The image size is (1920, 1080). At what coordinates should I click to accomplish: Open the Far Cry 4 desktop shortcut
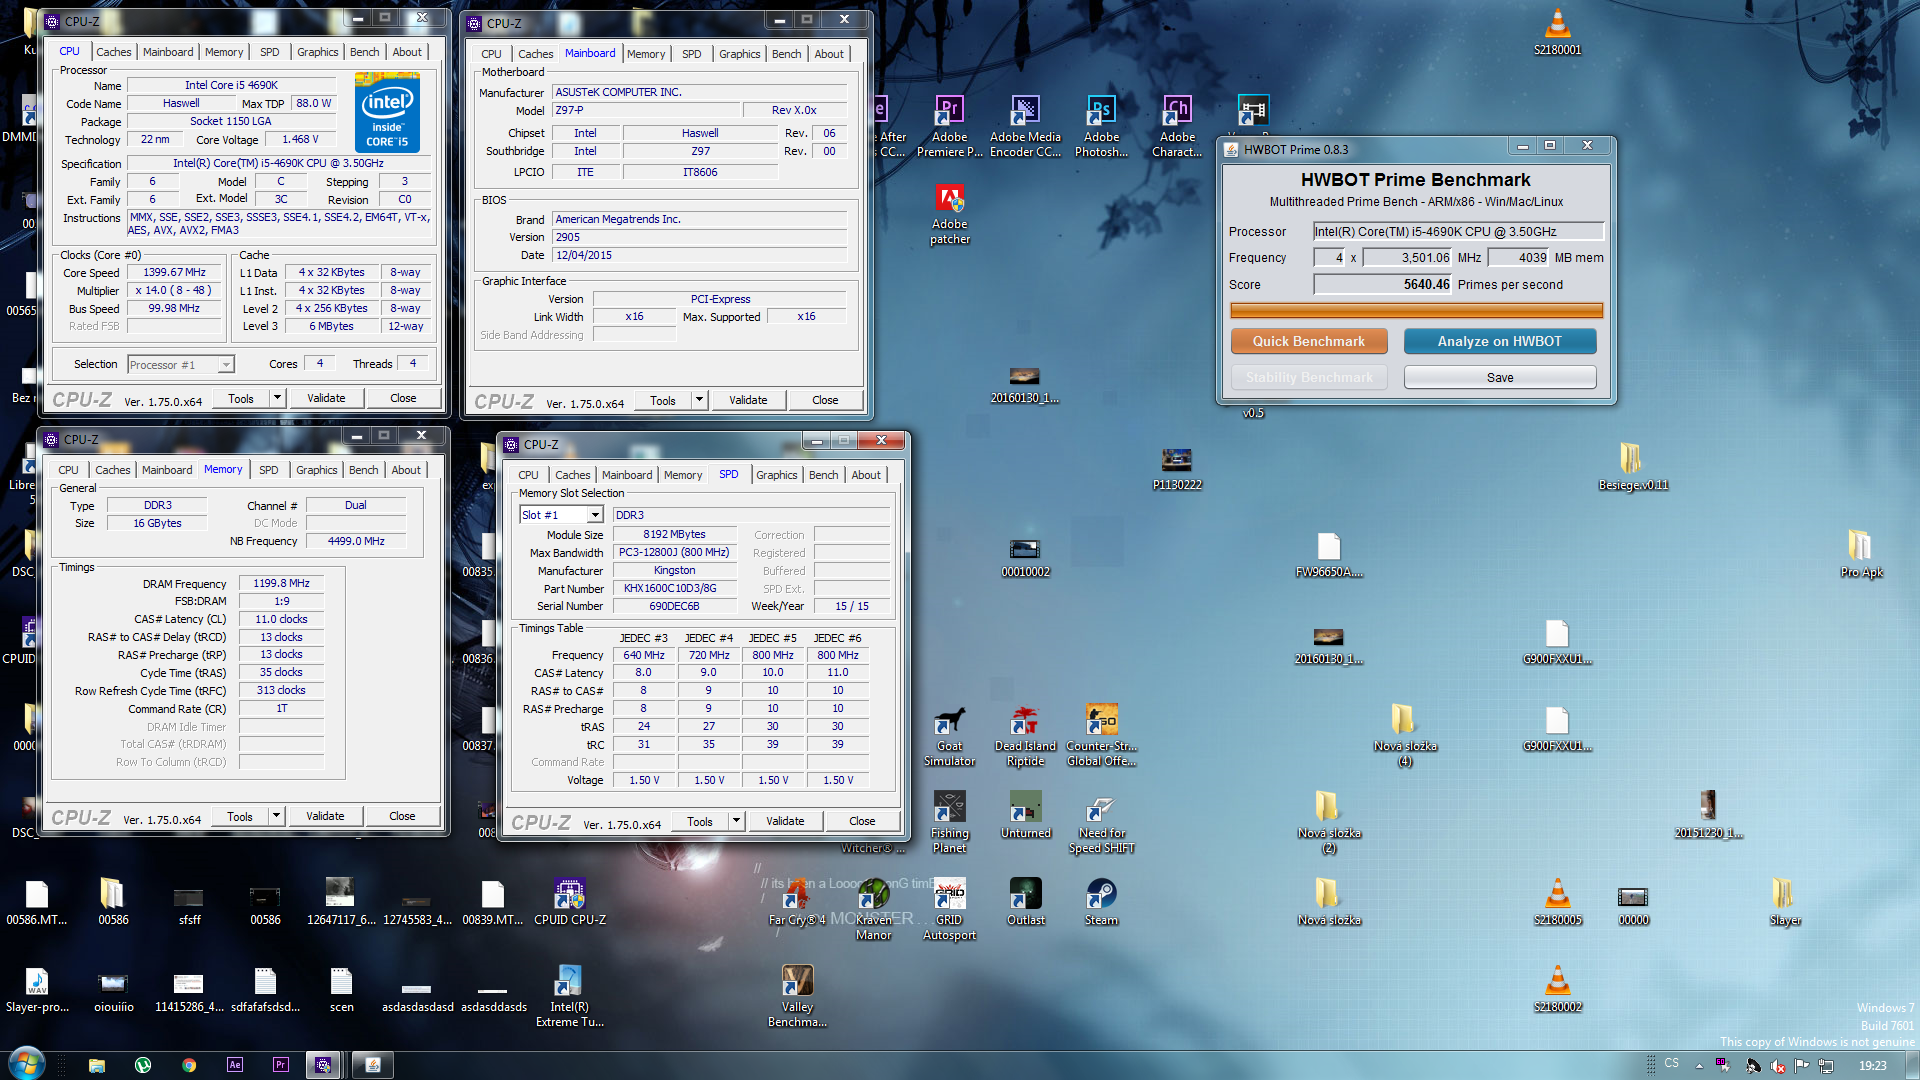[797, 902]
